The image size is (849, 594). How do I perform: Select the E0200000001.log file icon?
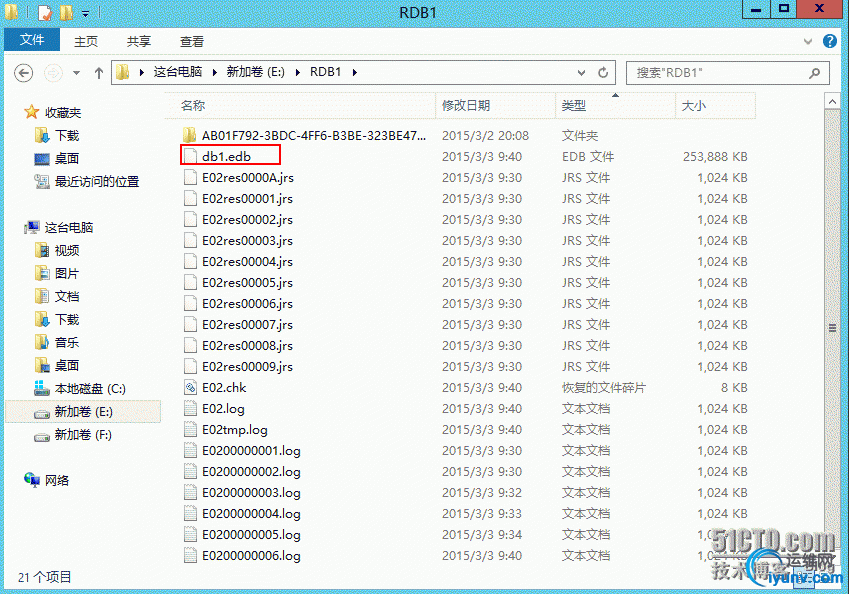click(190, 450)
